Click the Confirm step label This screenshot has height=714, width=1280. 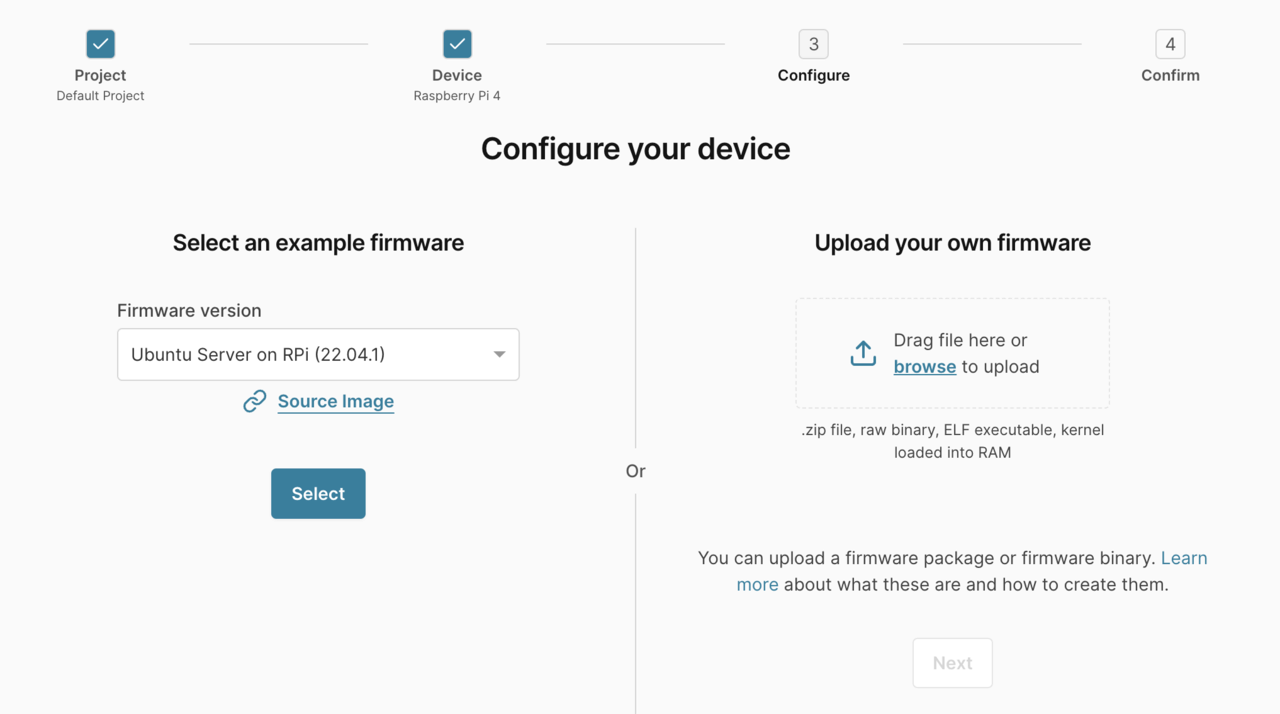click(x=1170, y=75)
